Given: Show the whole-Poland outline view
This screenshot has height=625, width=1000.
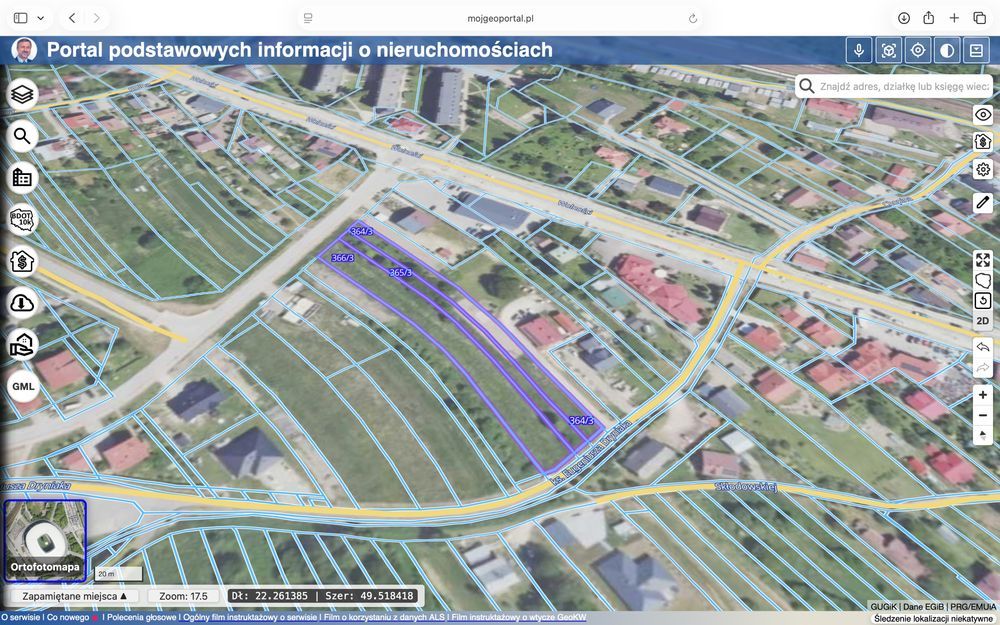Looking at the screenshot, I should pos(983,280).
